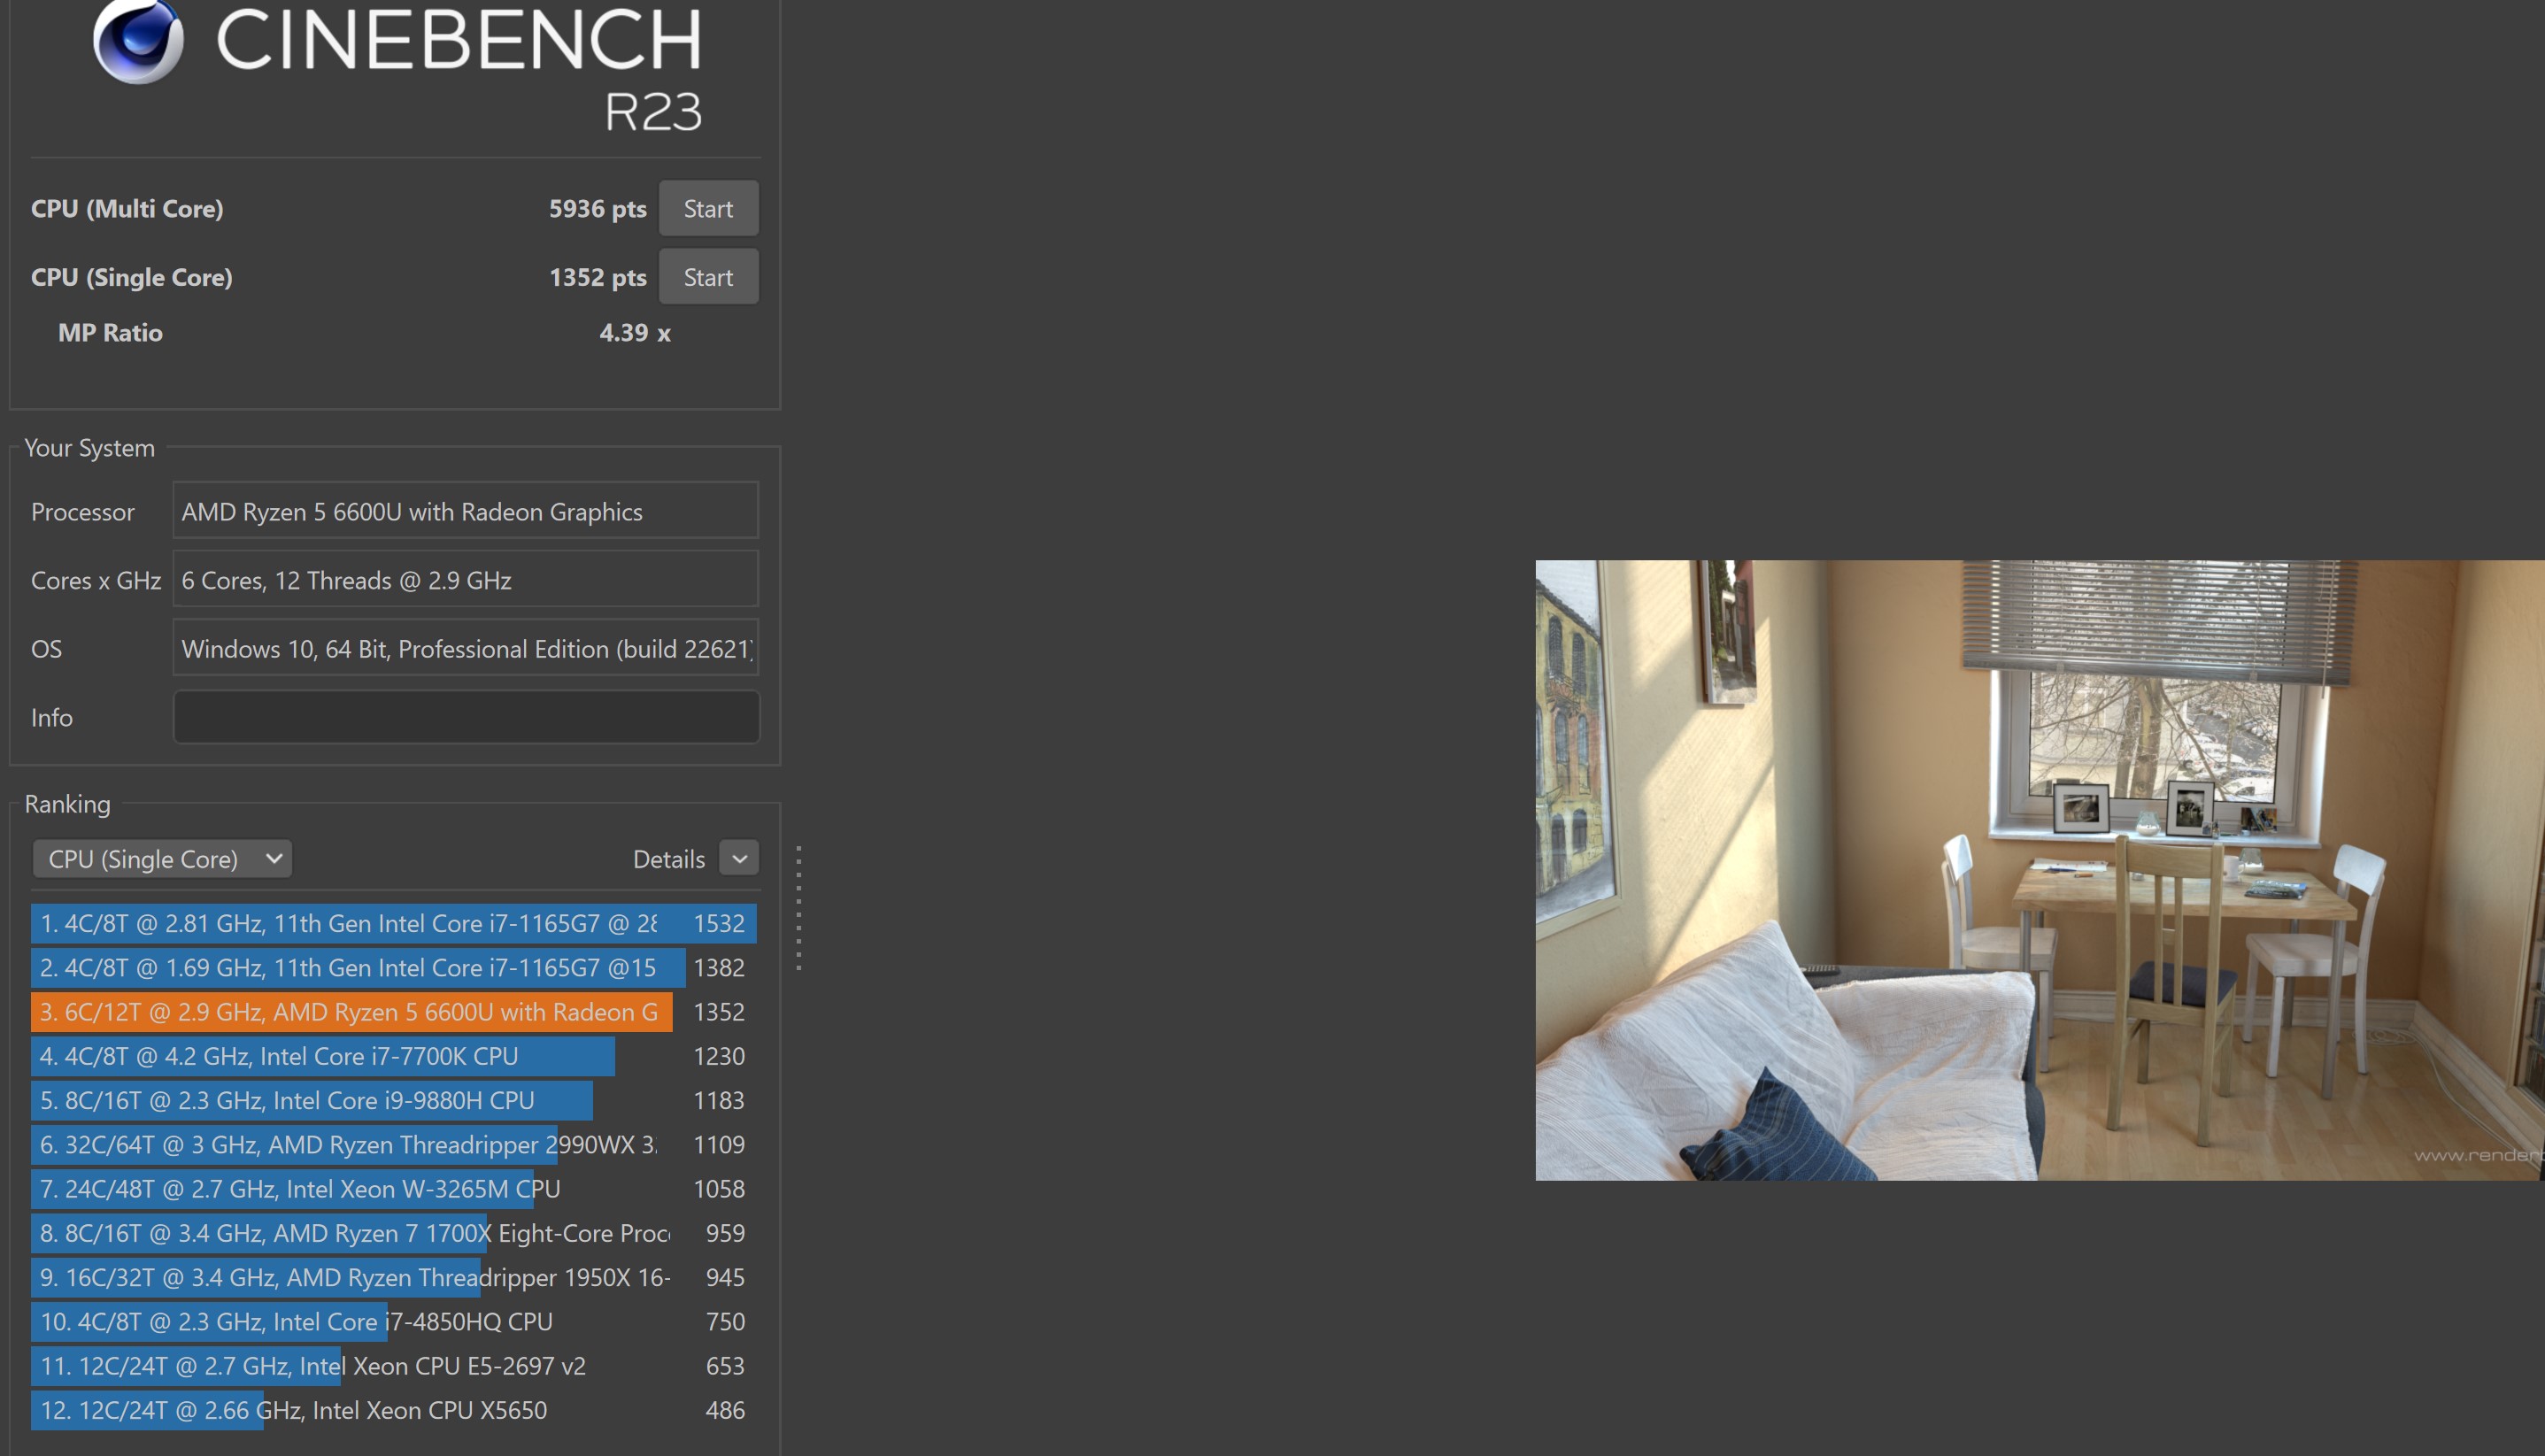
Task: Click the rendered room image preview
Action: 2040,870
